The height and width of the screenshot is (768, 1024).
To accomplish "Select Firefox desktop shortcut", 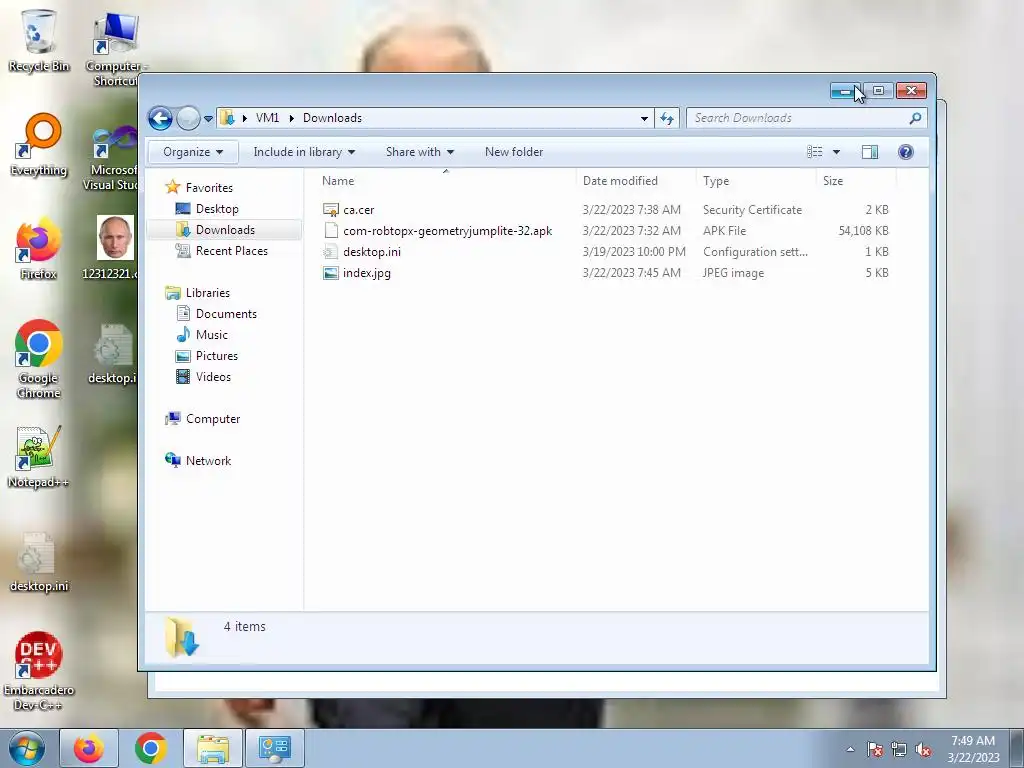I will pyautogui.click(x=39, y=248).
